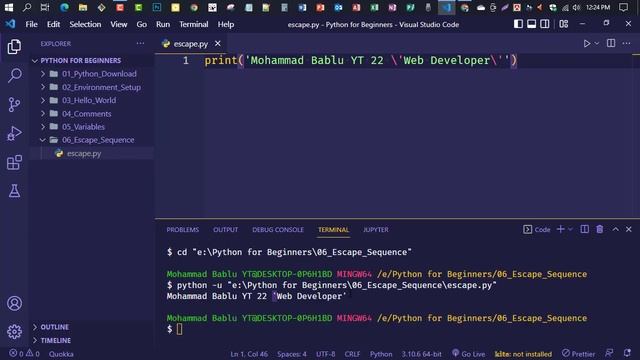Open the Help menu

[x=226, y=24]
